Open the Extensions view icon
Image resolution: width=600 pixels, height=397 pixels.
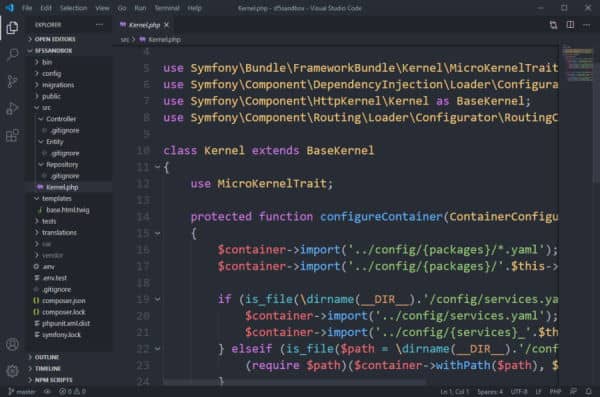tap(12, 135)
